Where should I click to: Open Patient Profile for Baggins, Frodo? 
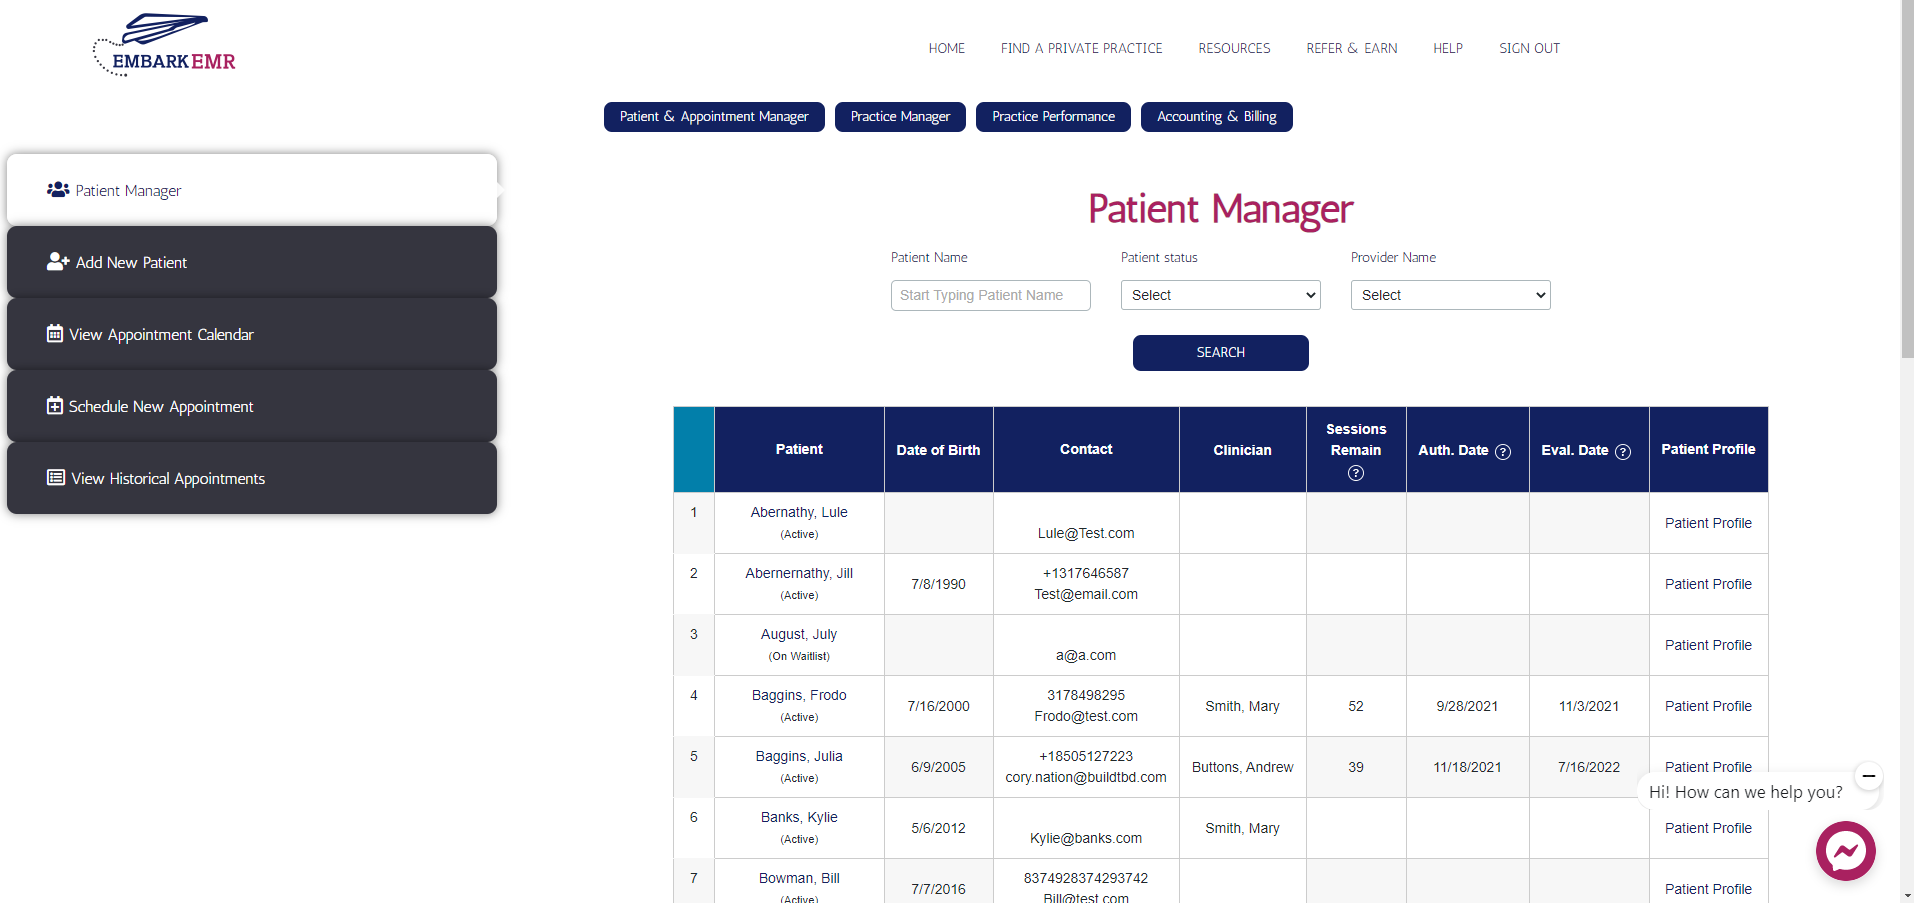click(x=1707, y=706)
